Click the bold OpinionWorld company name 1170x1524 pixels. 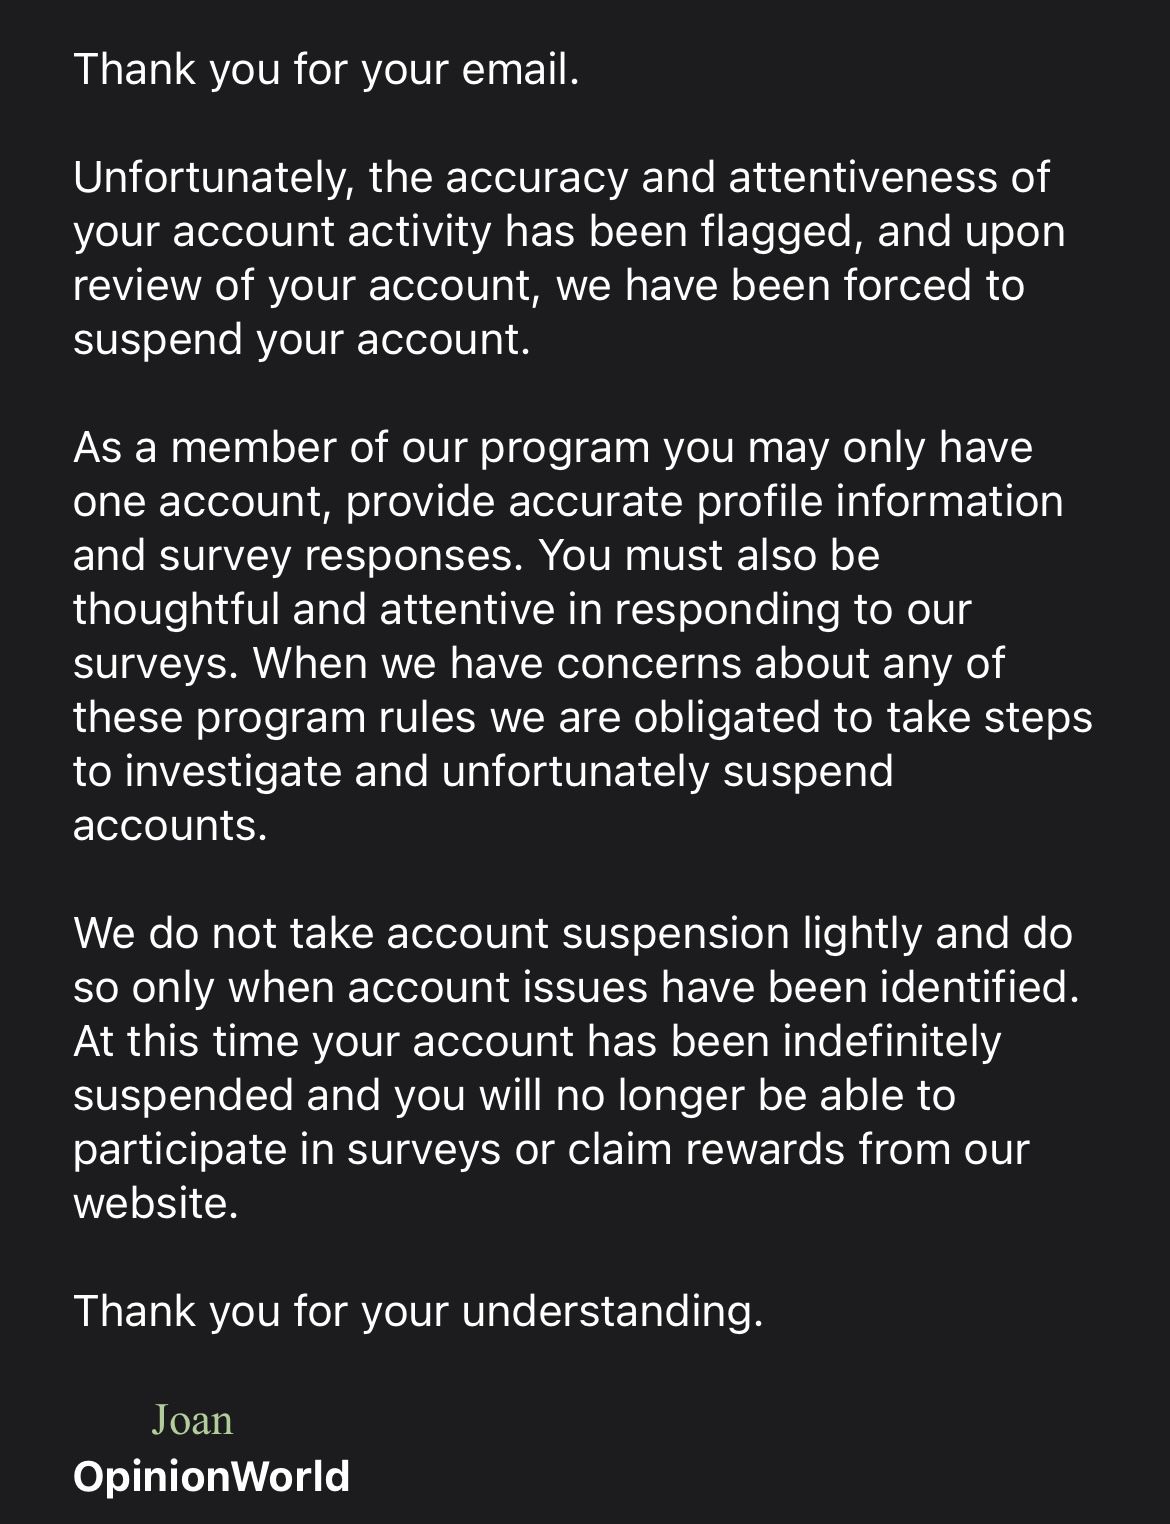point(211,1476)
